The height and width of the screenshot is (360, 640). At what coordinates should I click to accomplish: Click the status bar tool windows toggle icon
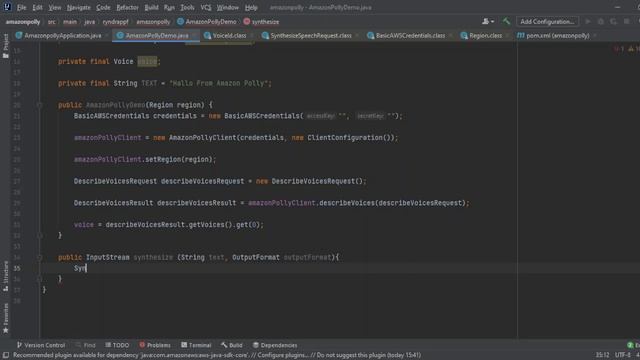coord(6,355)
